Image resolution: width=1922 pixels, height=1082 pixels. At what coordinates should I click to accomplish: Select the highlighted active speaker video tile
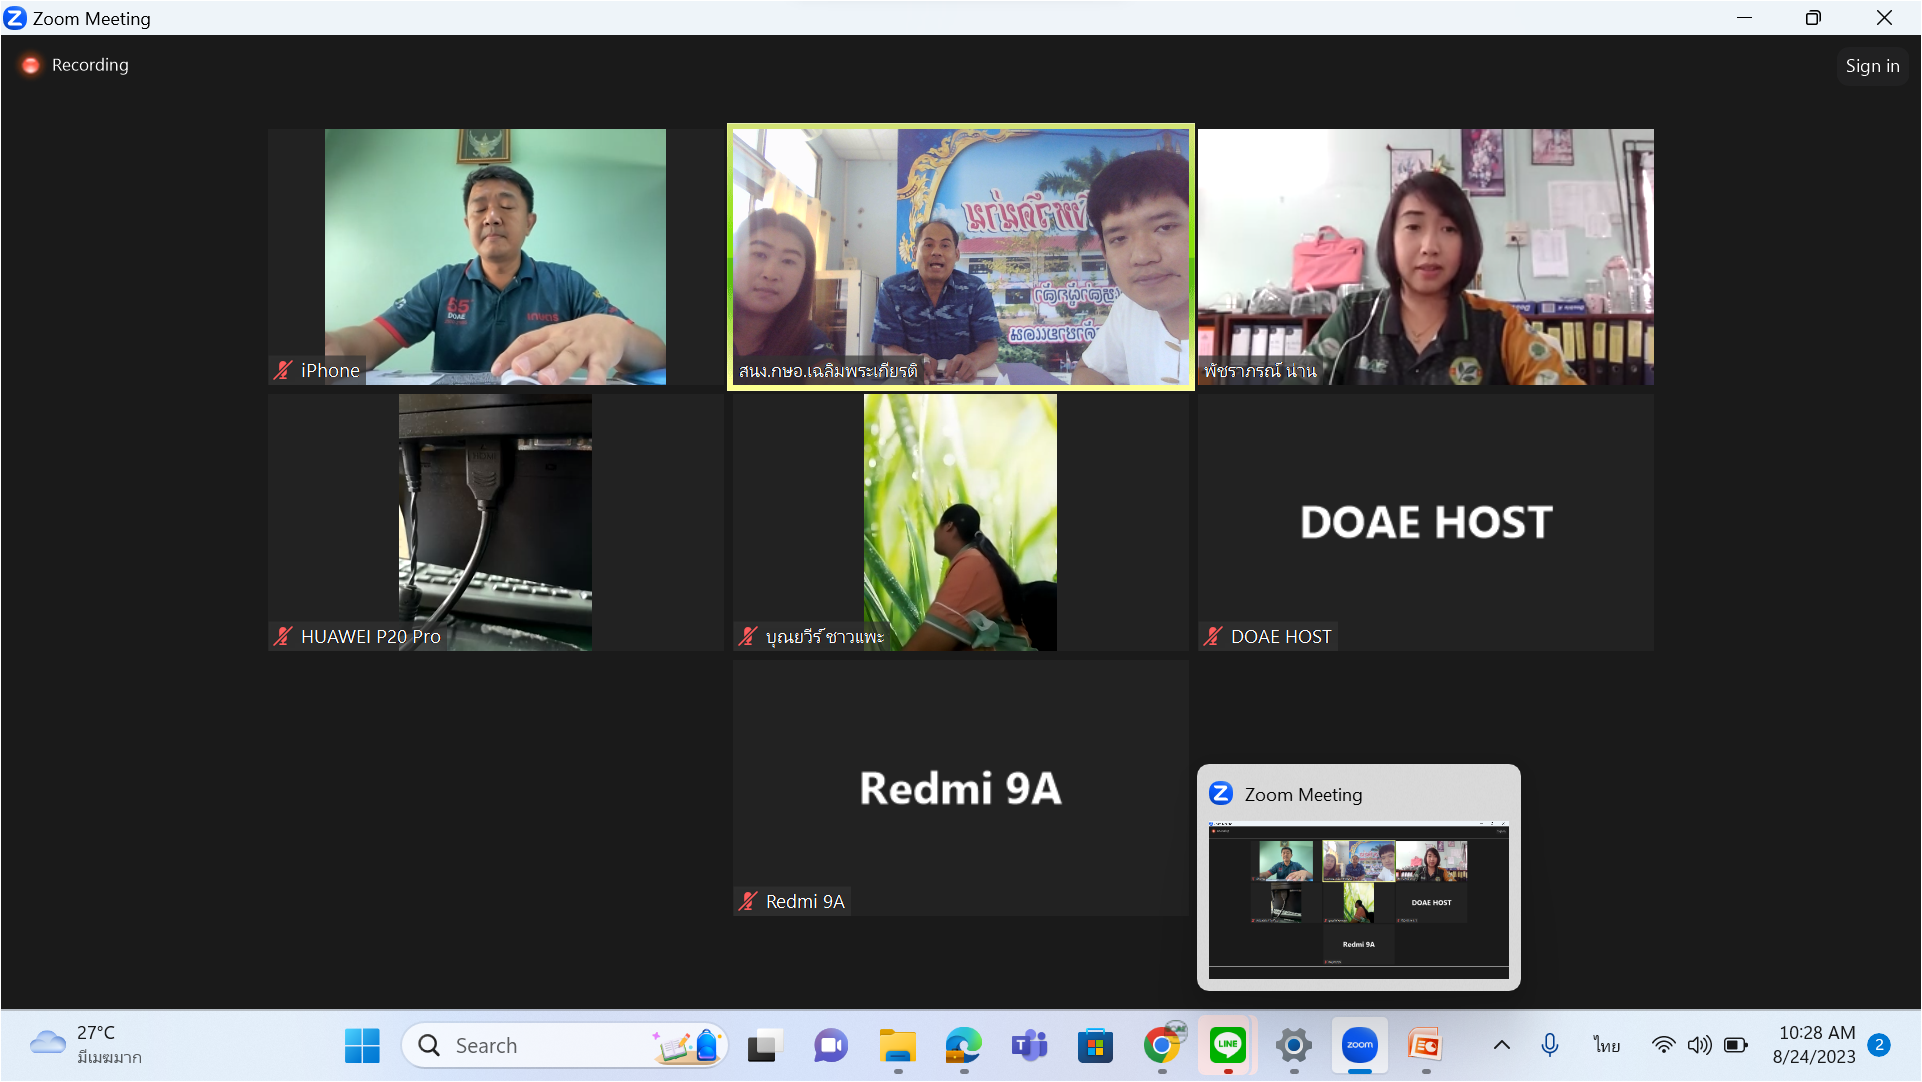click(960, 257)
